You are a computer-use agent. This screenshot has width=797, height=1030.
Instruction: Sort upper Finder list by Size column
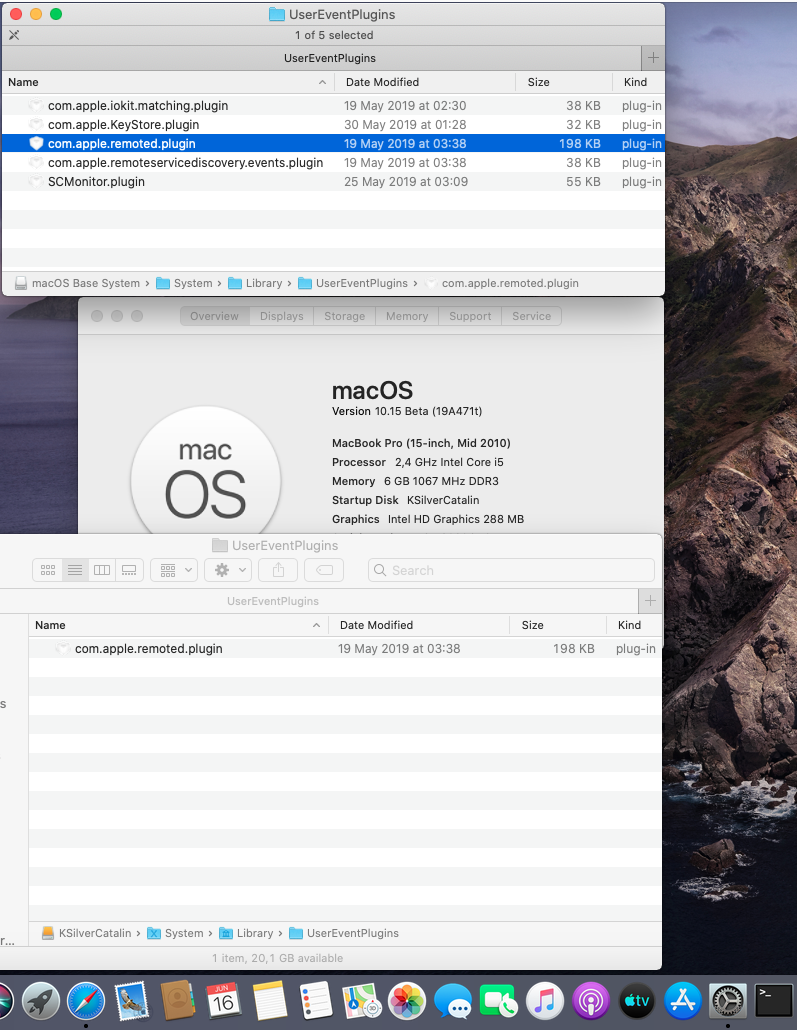[564, 82]
